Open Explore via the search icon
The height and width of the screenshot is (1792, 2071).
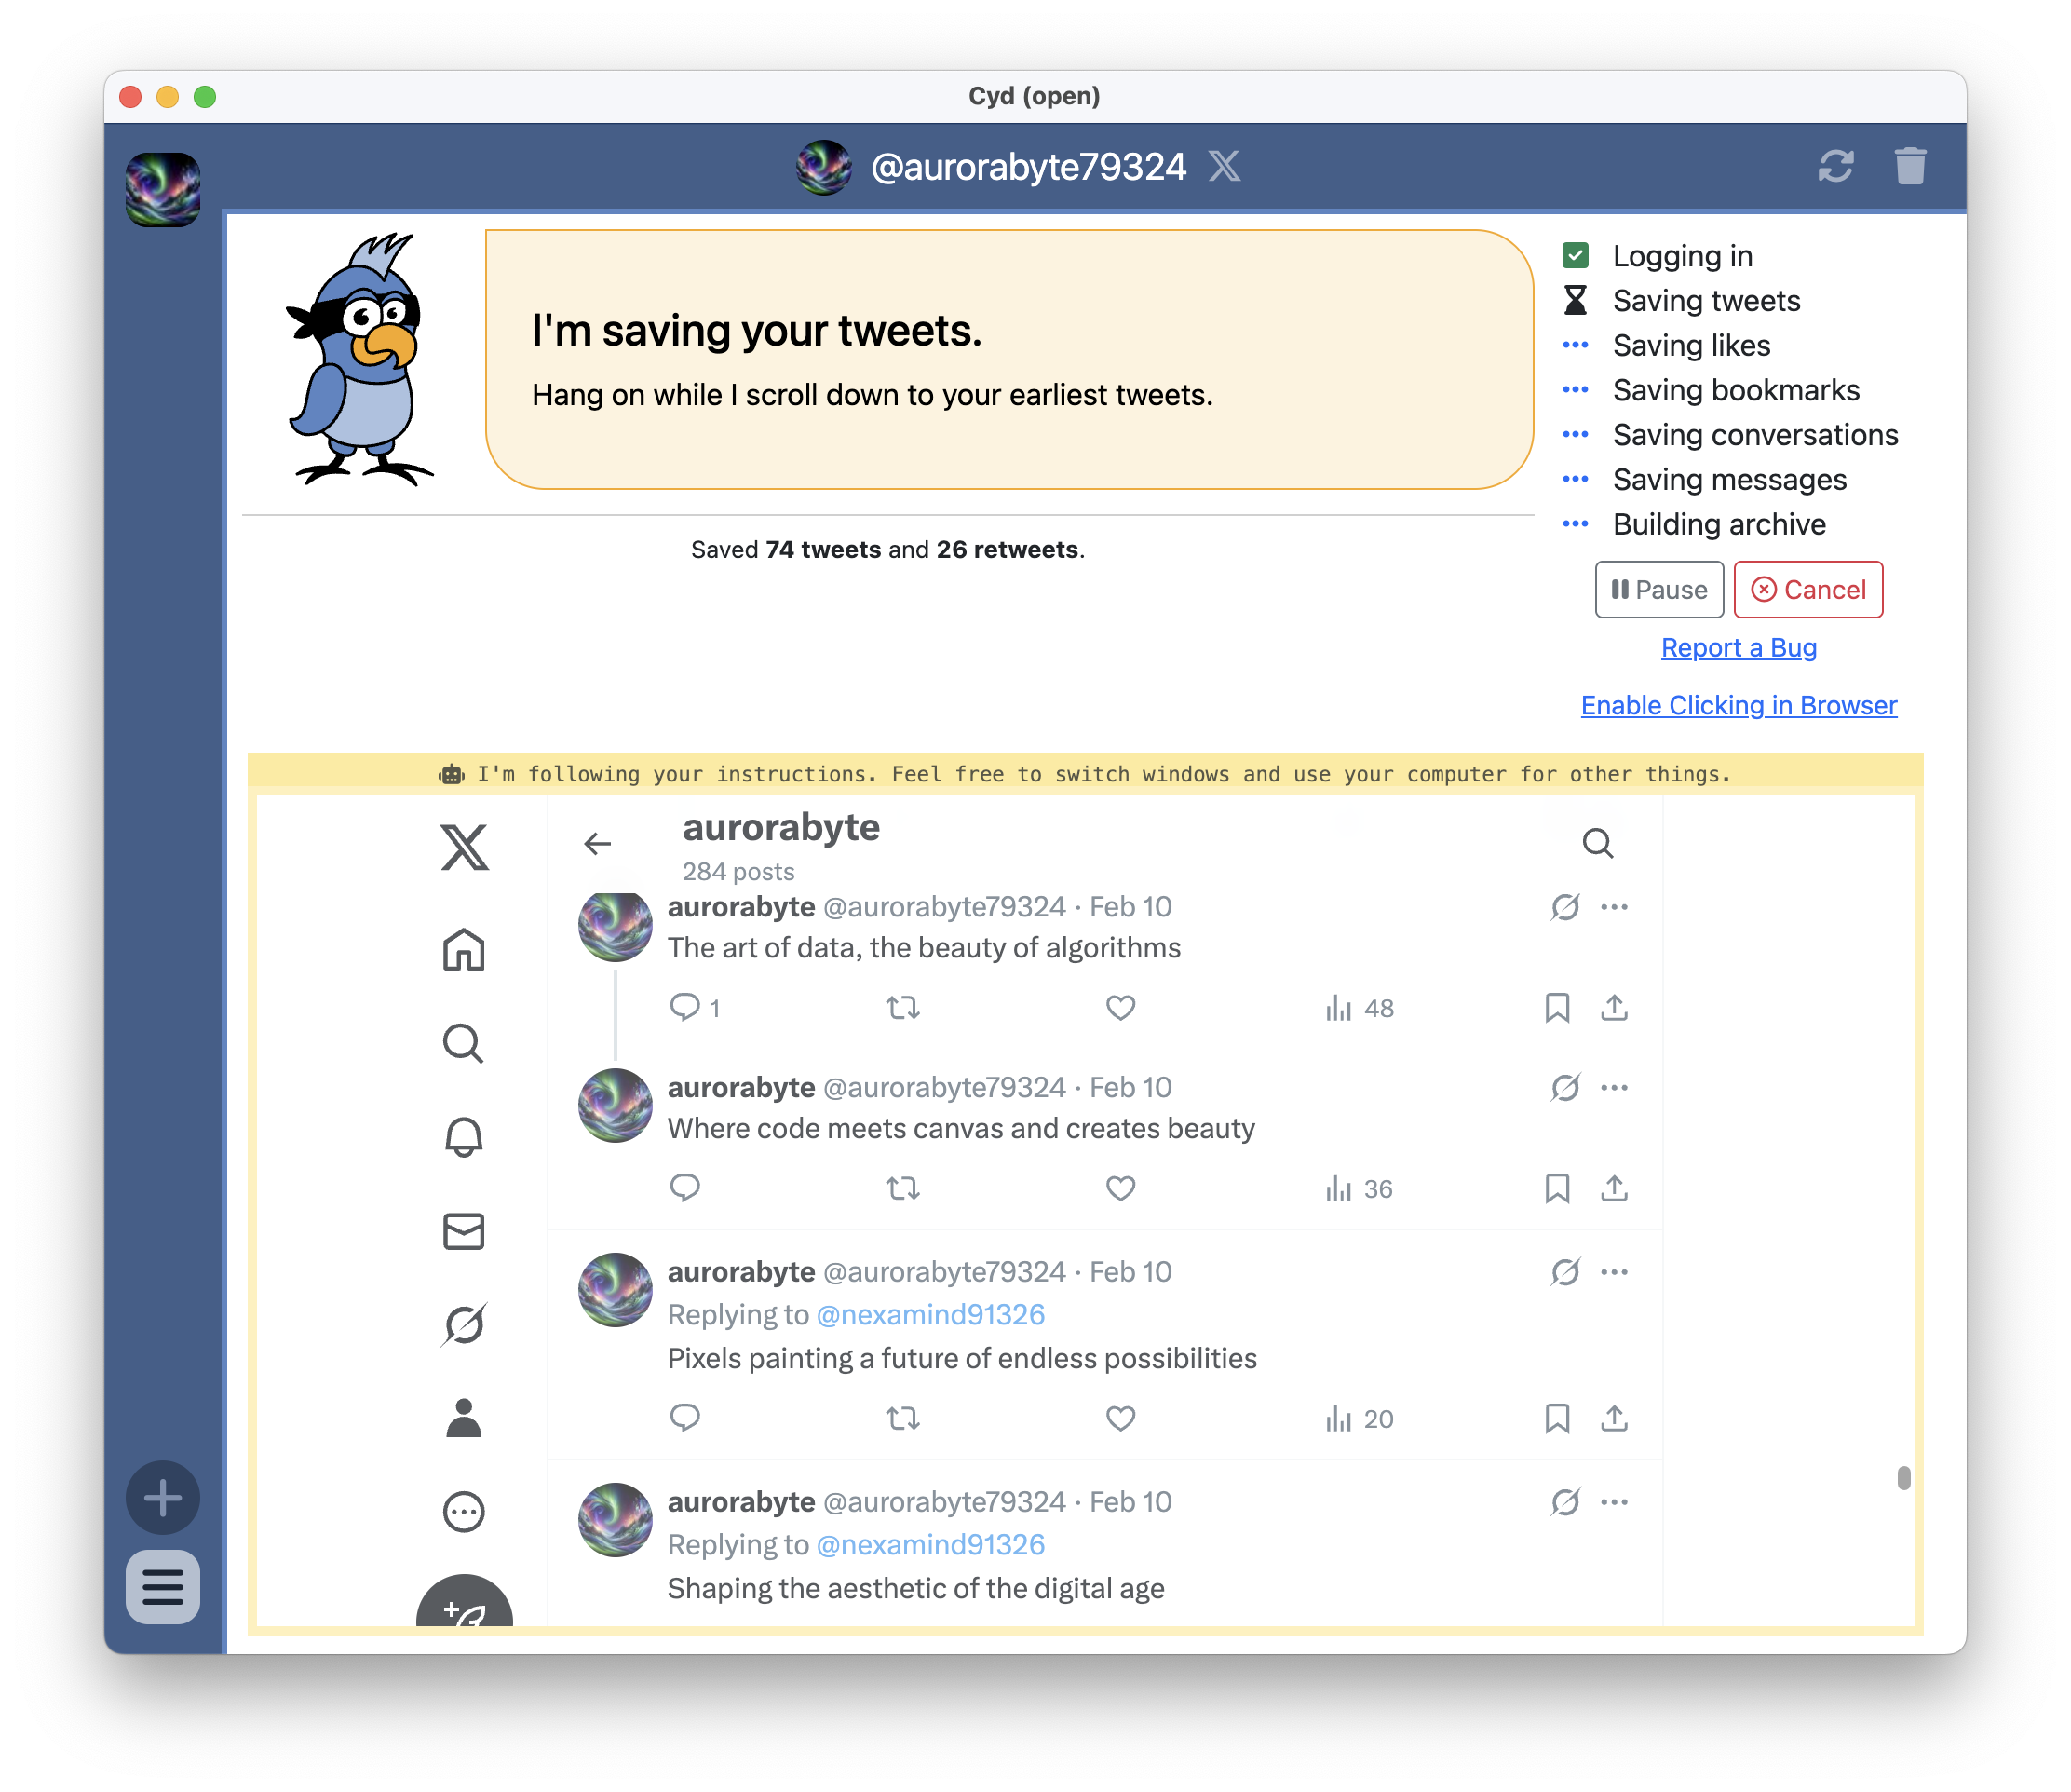pos(463,1044)
